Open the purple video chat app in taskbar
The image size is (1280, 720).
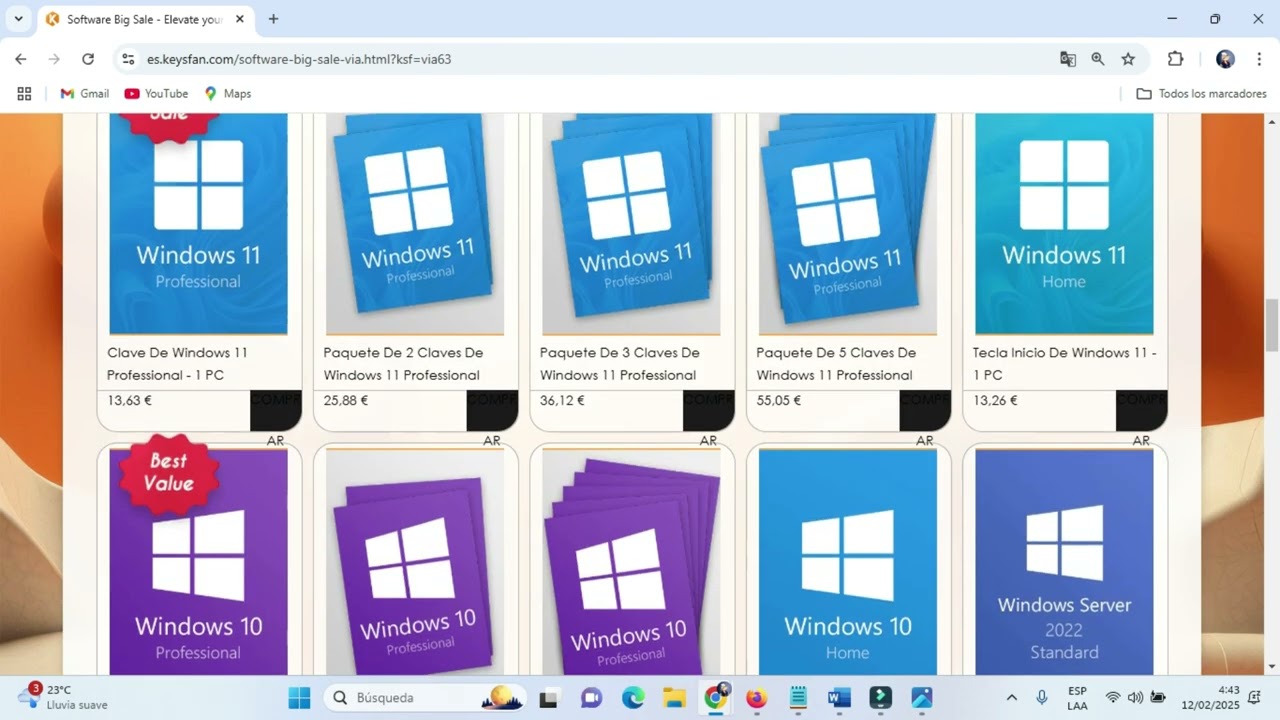click(x=591, y=697)
